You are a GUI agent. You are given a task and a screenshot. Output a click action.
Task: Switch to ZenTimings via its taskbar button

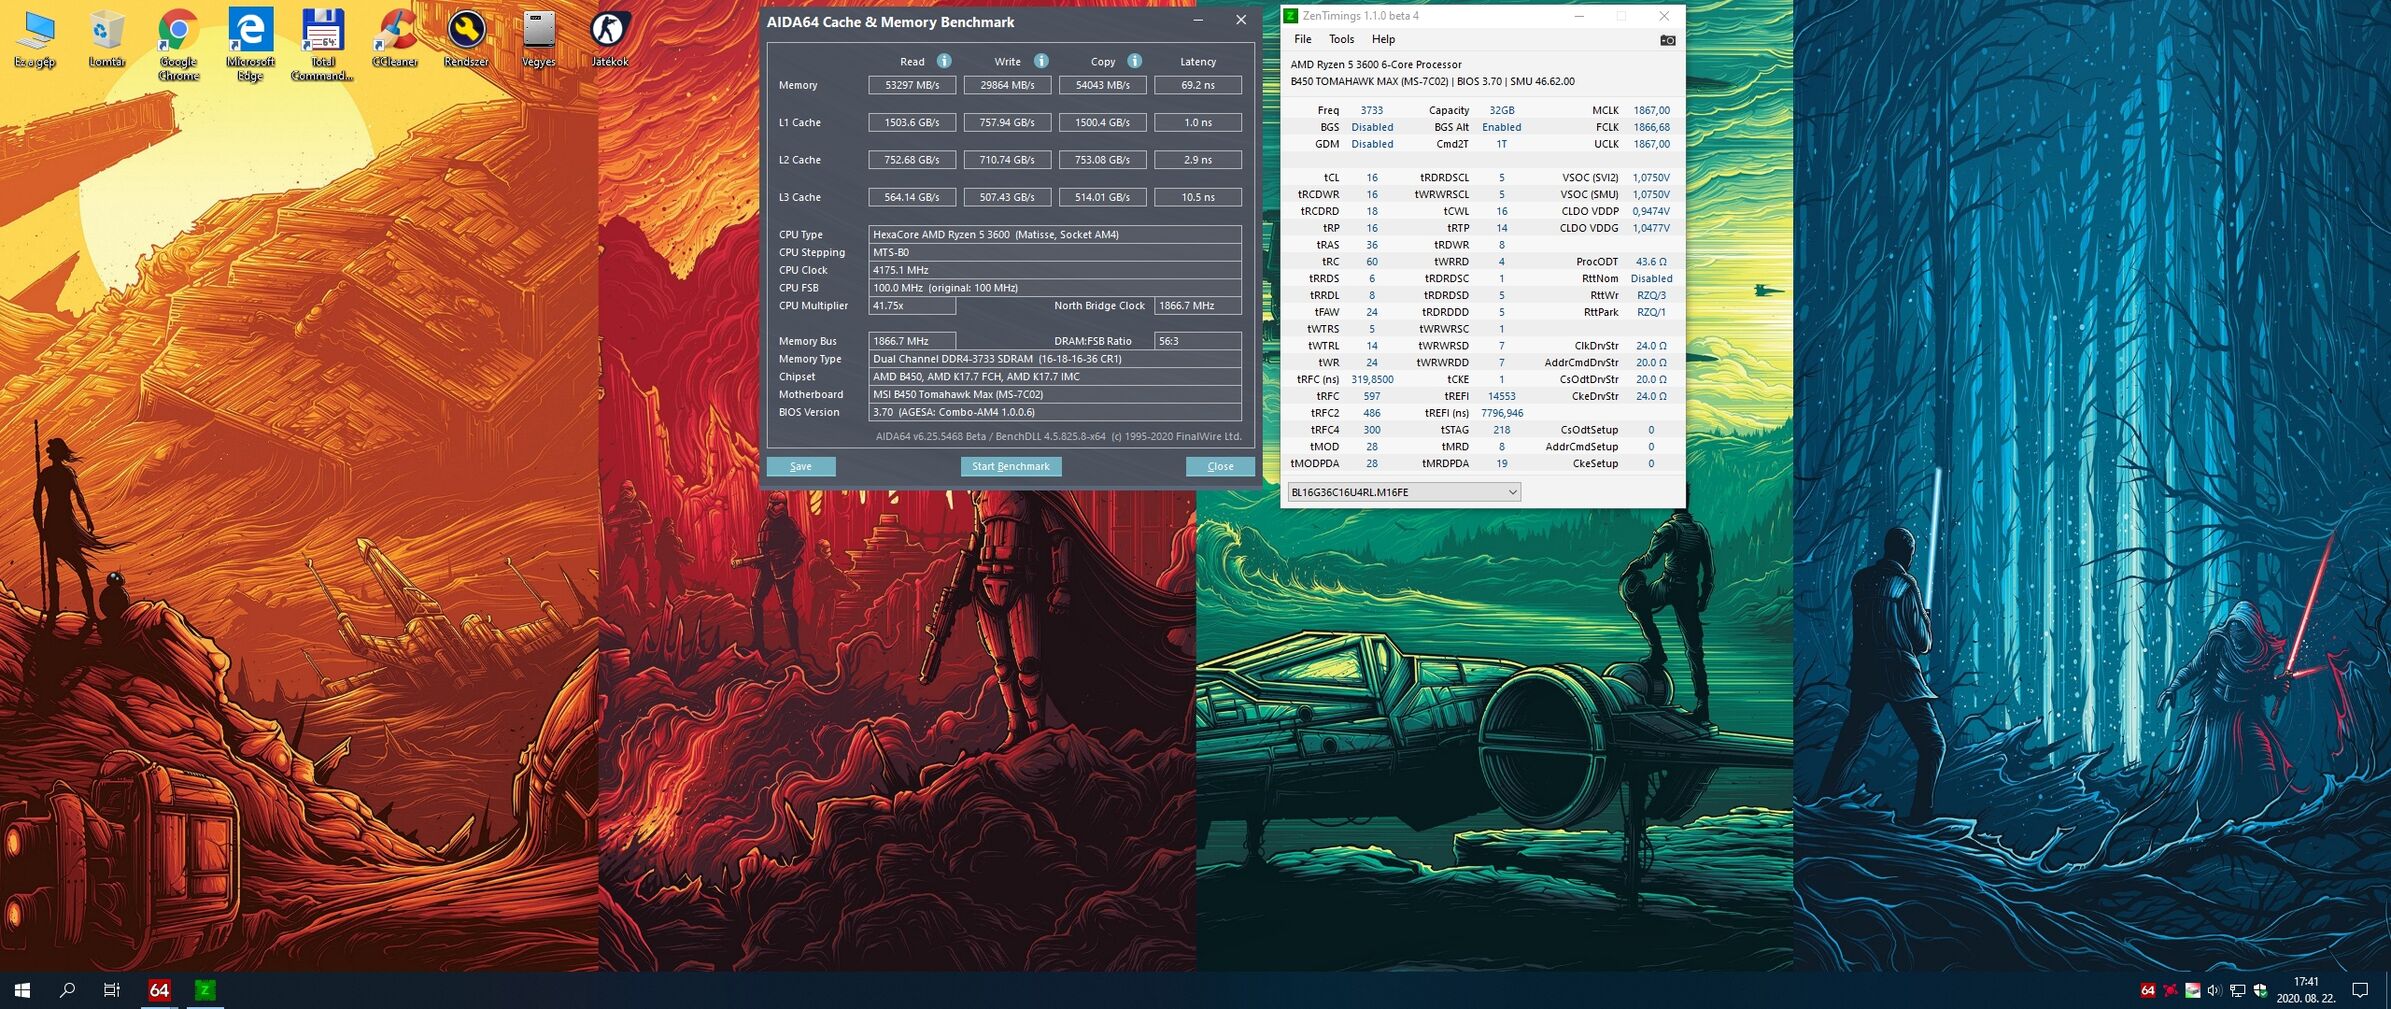click(x=205, y=990)
